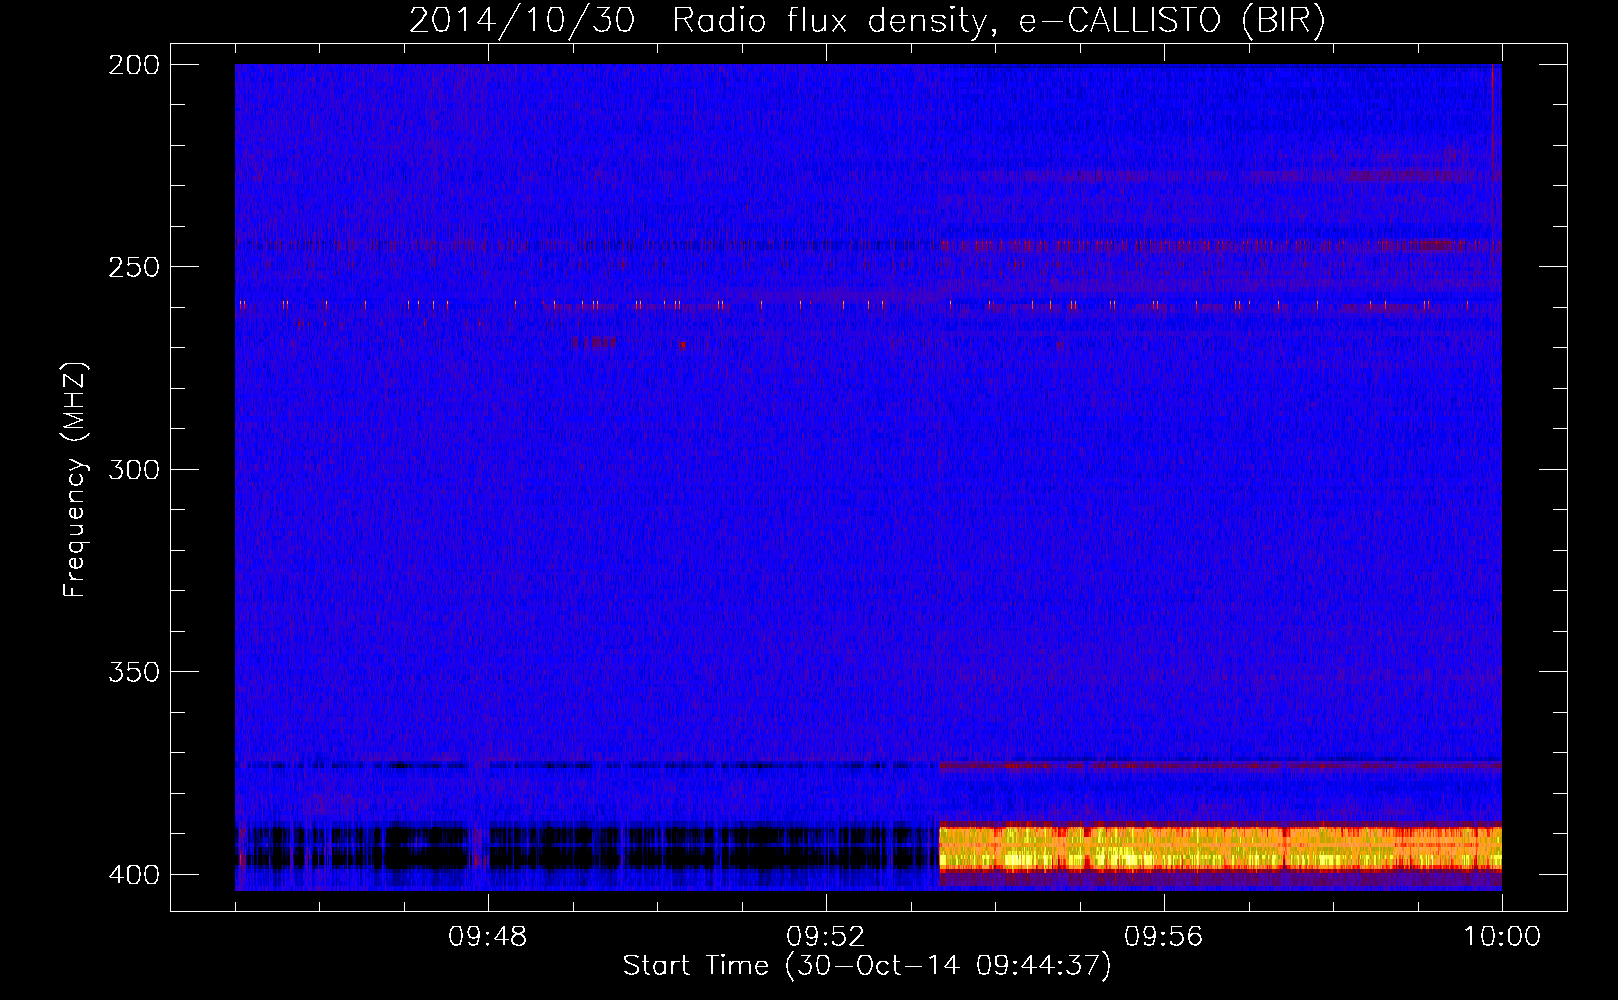Click the 09:56 time tick label
The width and height of the screenshot is (1618, 1000).
(x=1164, y=937)
